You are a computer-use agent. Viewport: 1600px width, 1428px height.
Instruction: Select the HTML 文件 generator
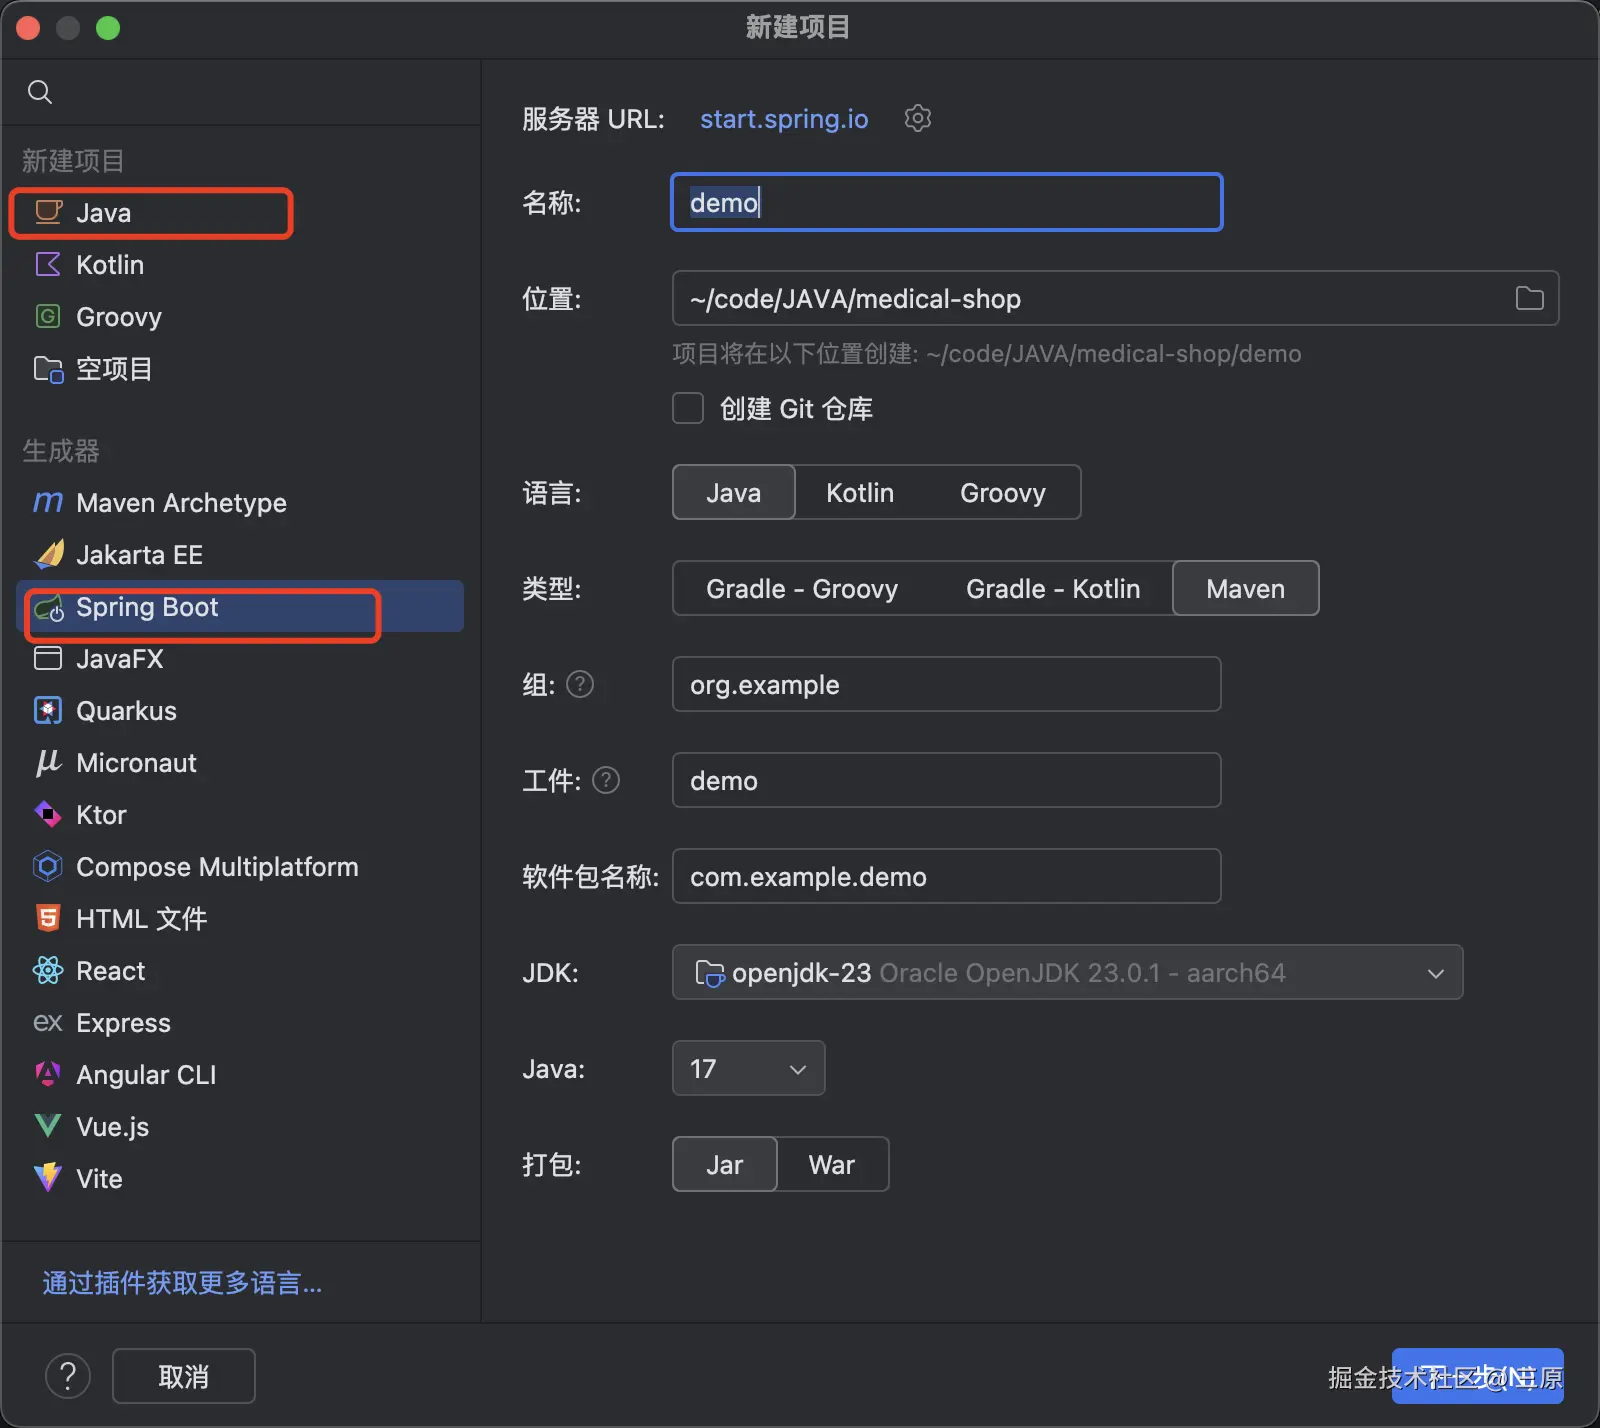[240, 919]
